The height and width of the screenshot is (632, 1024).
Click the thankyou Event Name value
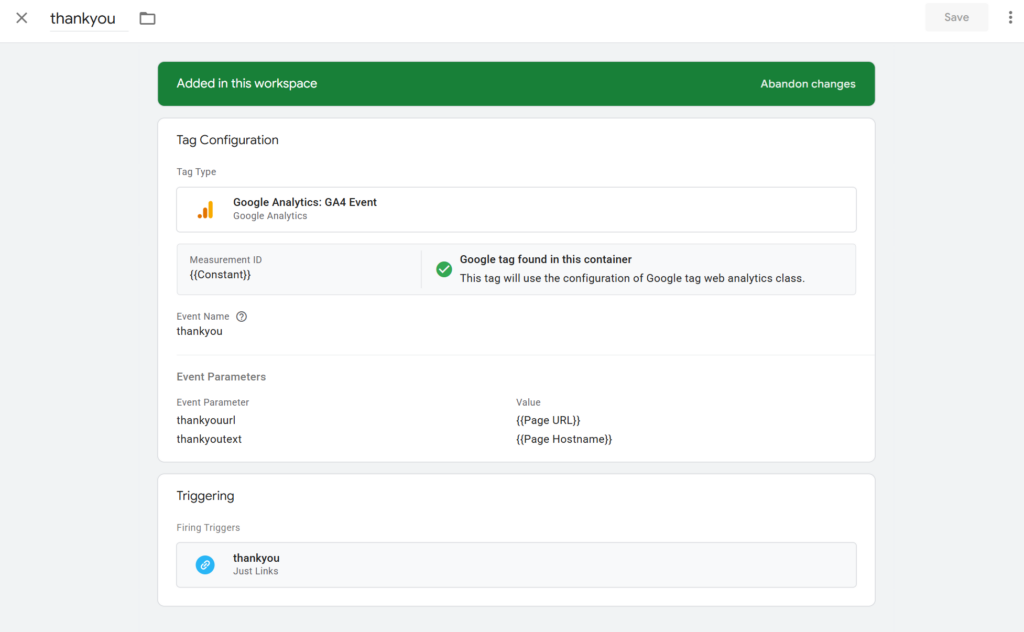[x=200, y=331]
